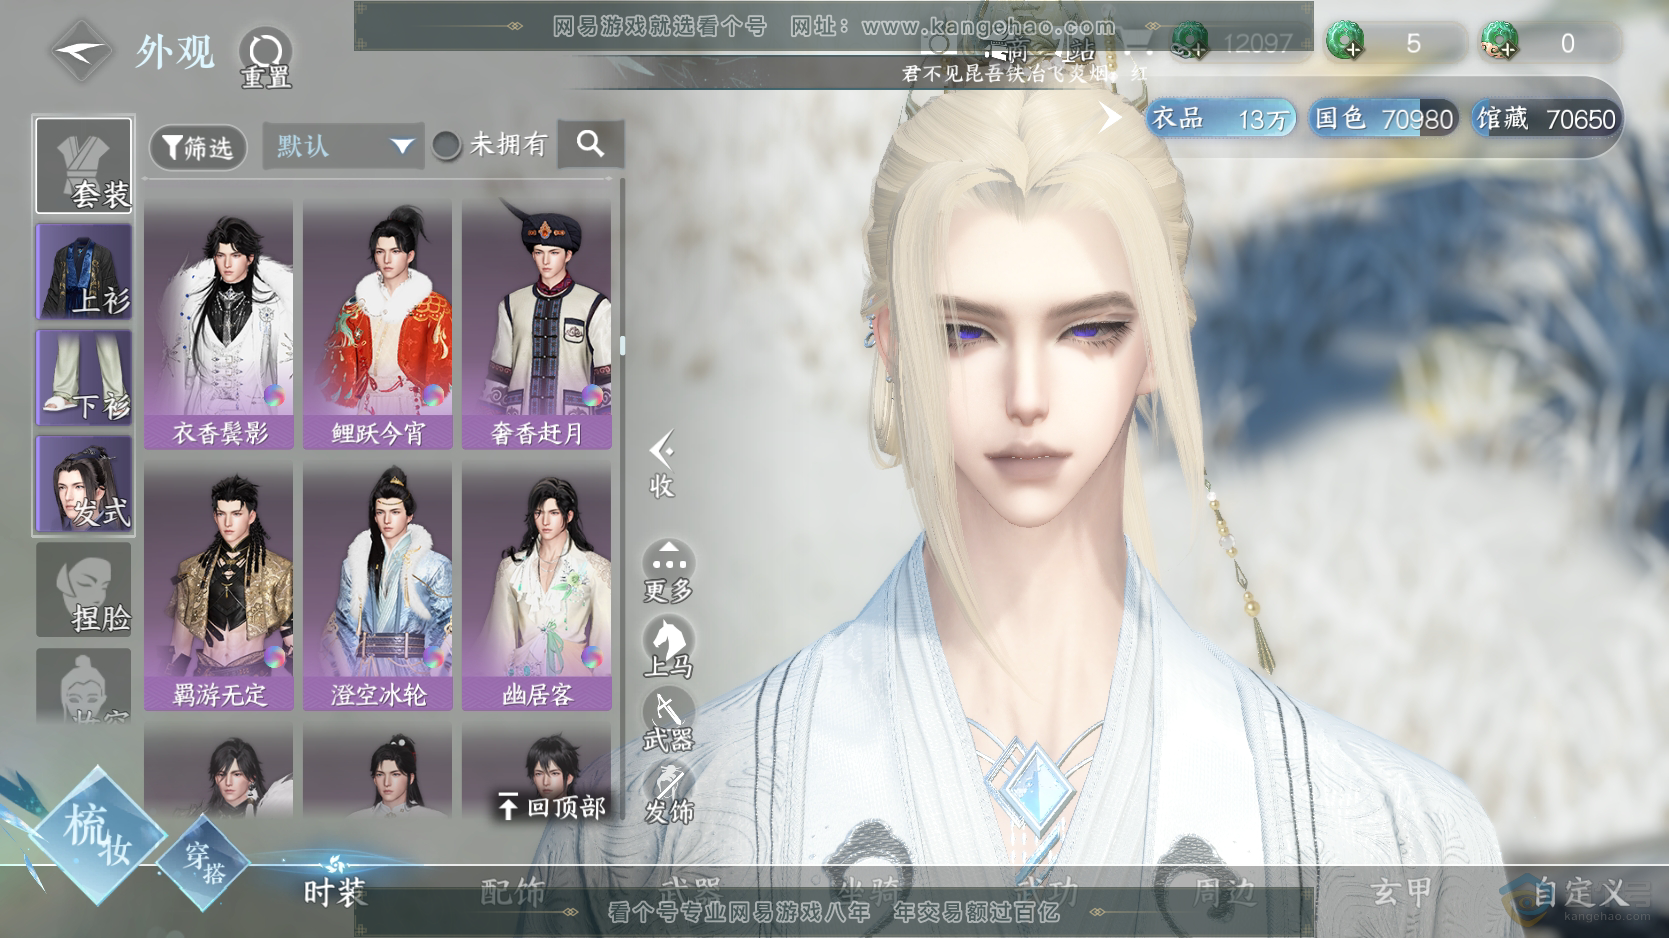Click the search magnifier icon
The image size is (1669, 938).
pos(591,145)
